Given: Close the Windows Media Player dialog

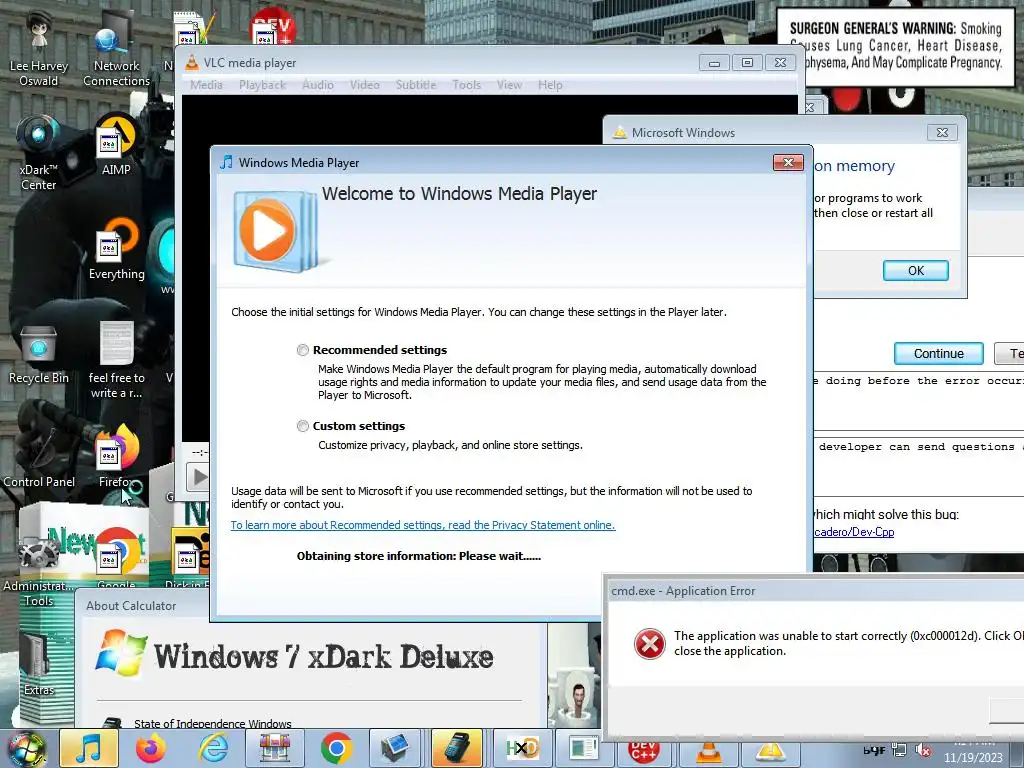Looking at the screenshot, I should pyautogui.click(x=788, y=163).
